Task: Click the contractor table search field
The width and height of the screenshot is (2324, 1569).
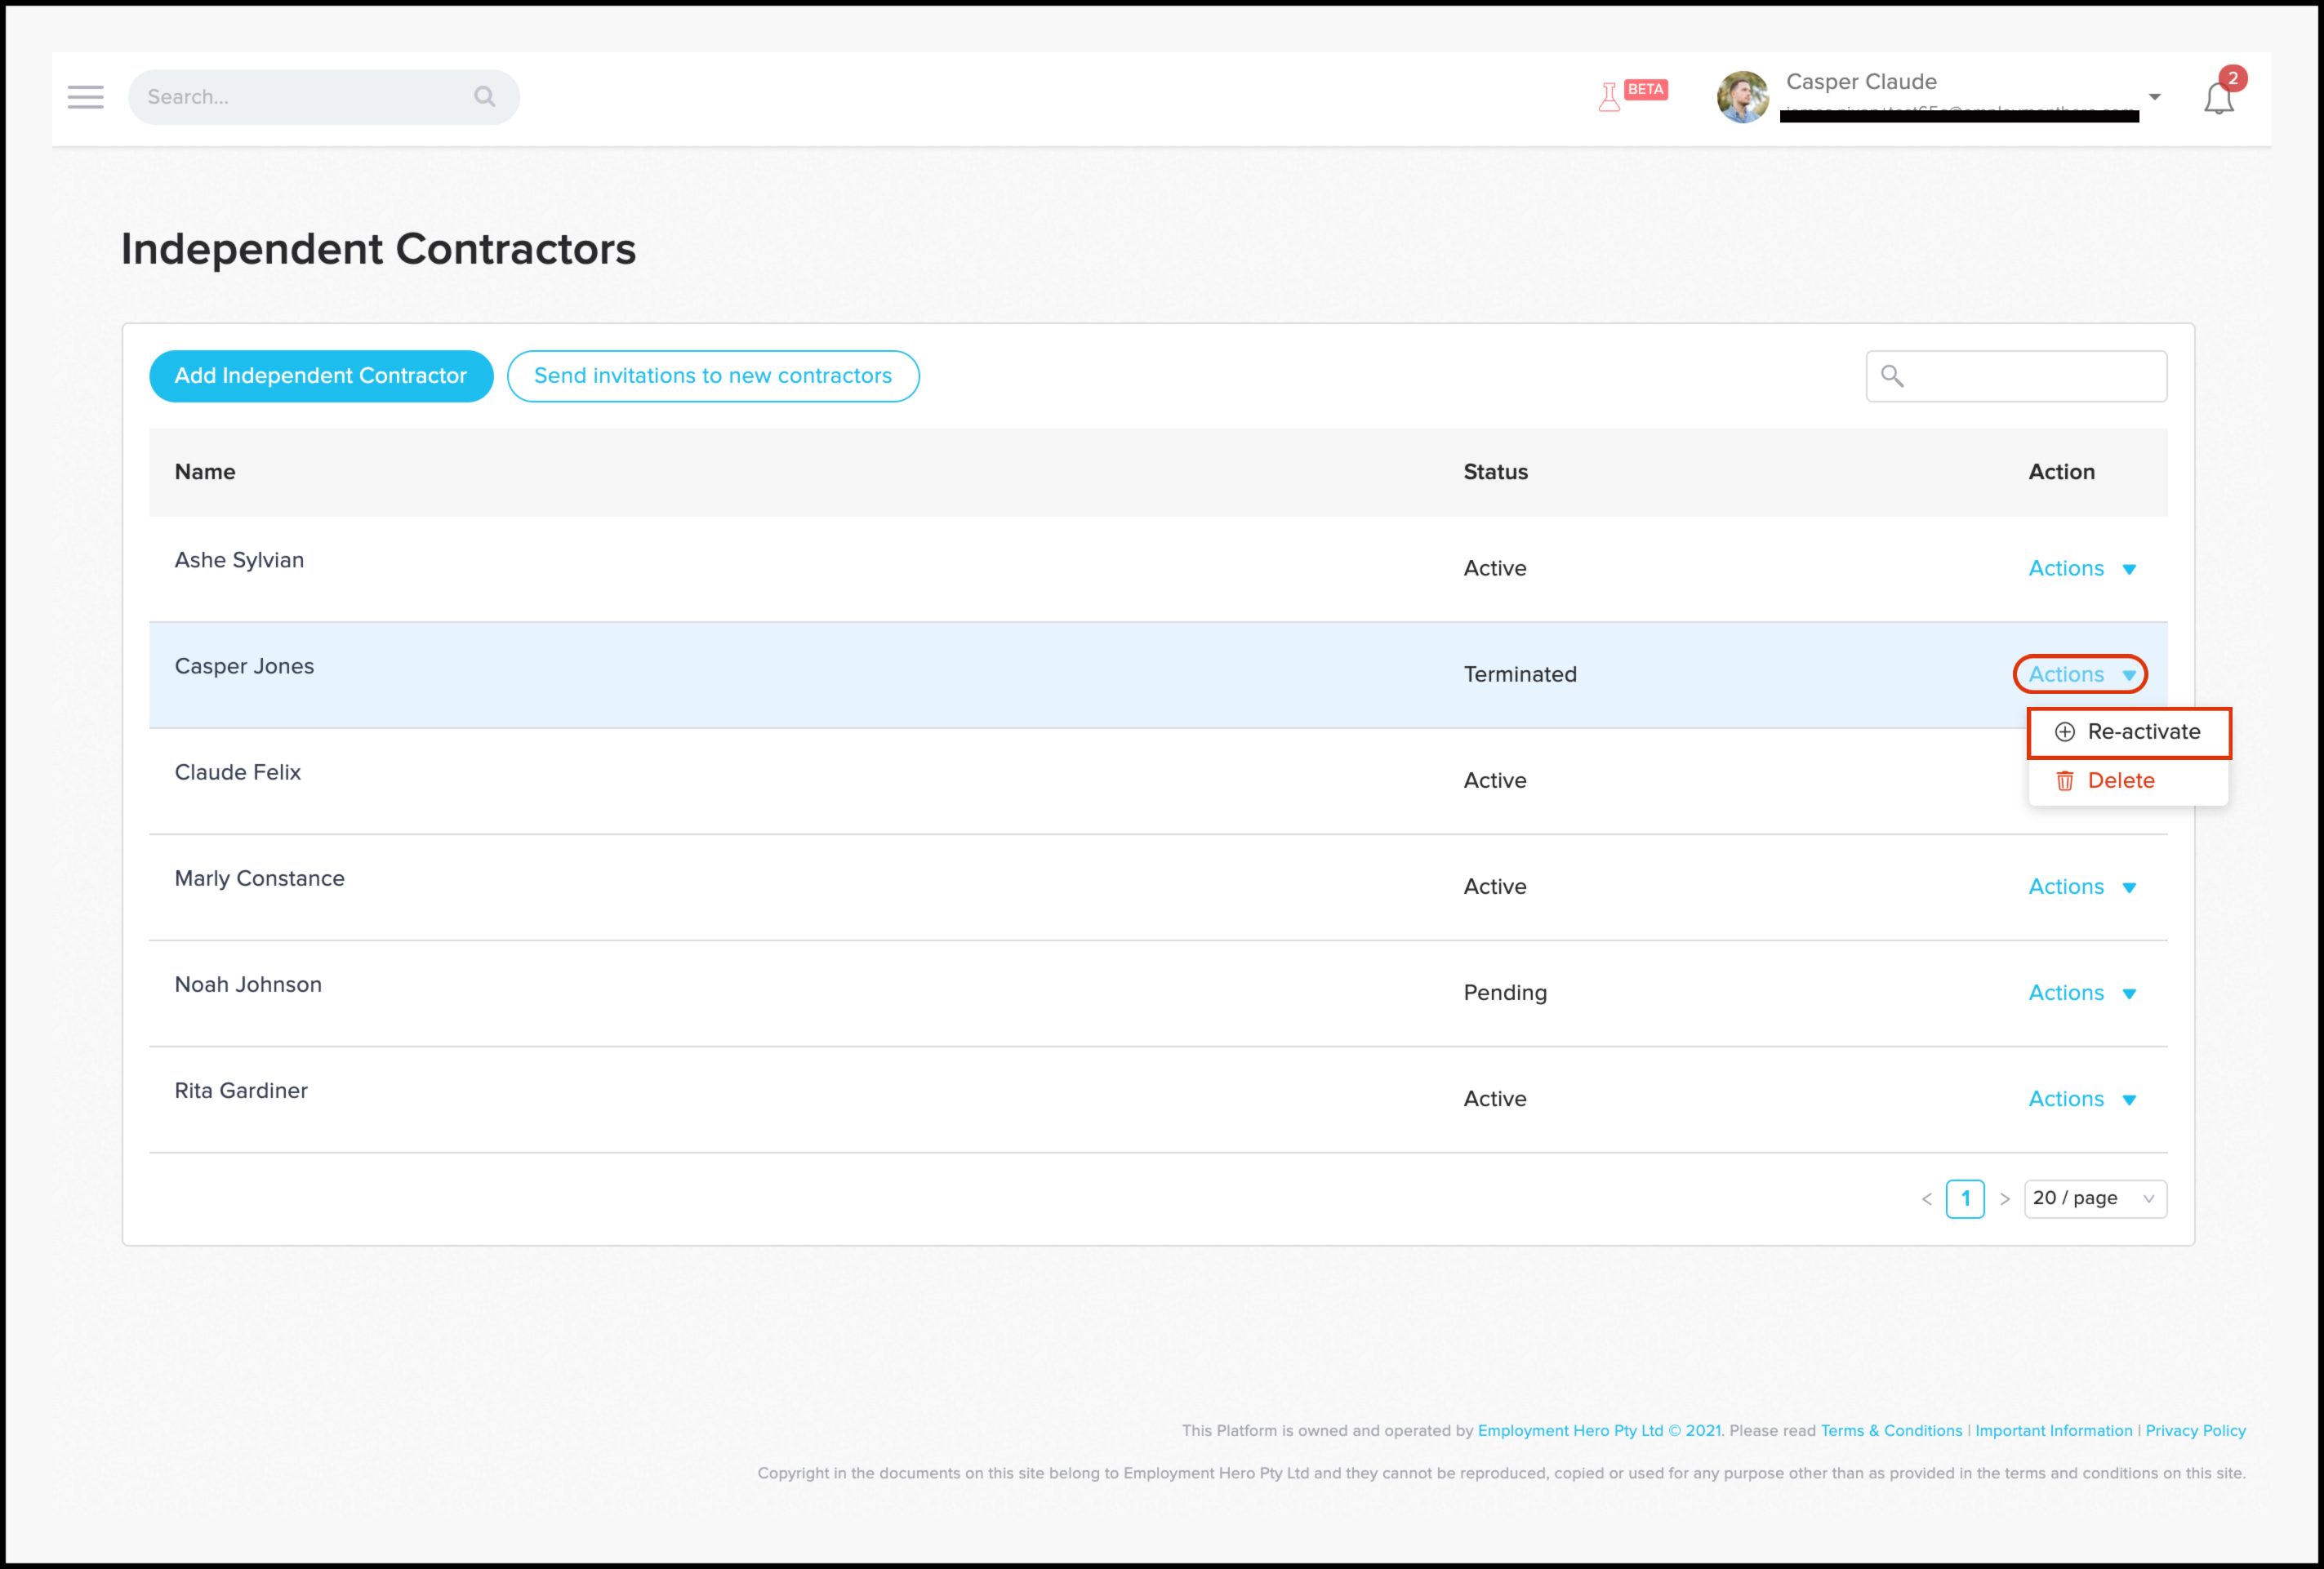Action: [2030, 376]
